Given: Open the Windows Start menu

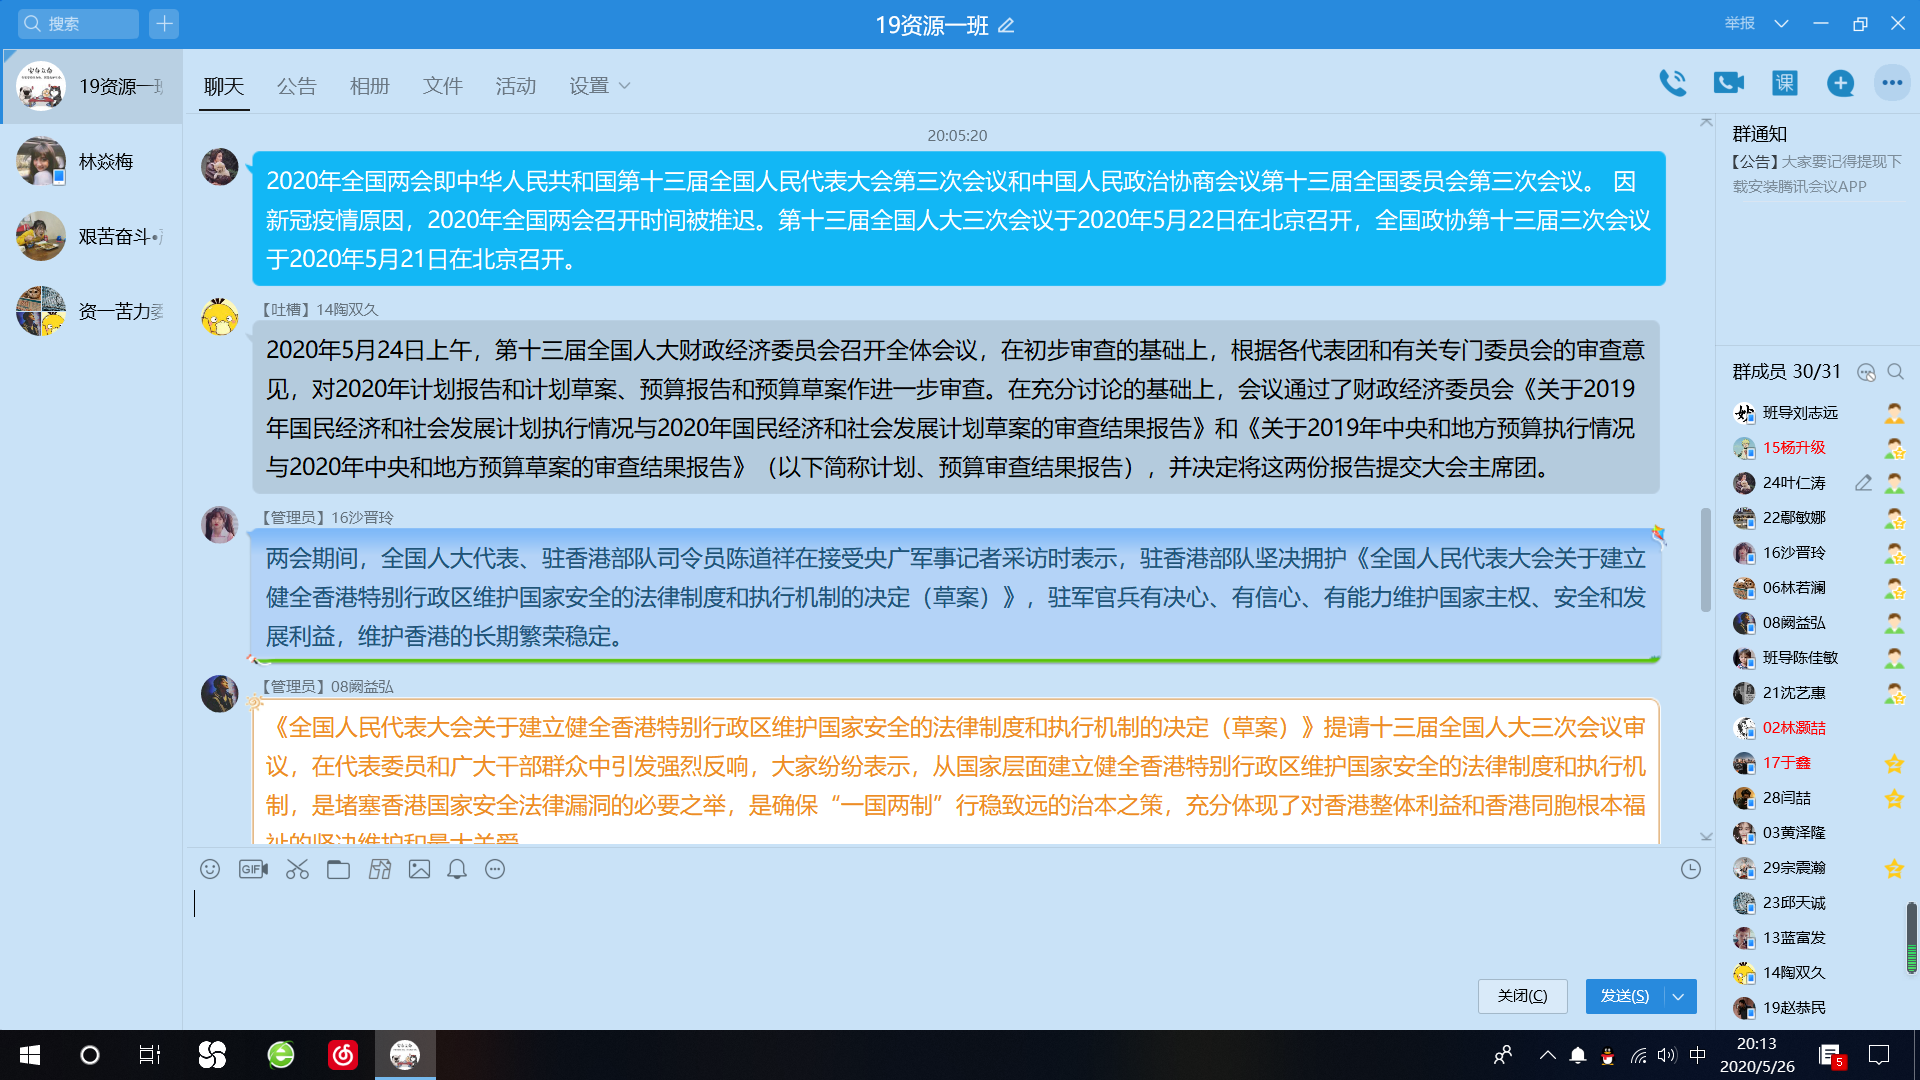Looking at the screenshot, I should (x=30, y=1055).
